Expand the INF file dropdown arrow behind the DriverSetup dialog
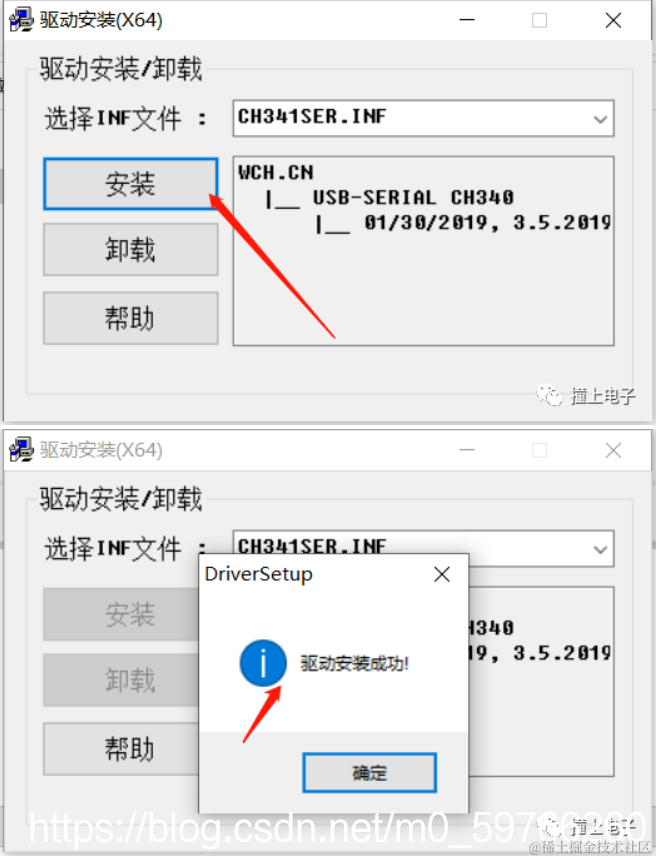 [x=601, y=549]
